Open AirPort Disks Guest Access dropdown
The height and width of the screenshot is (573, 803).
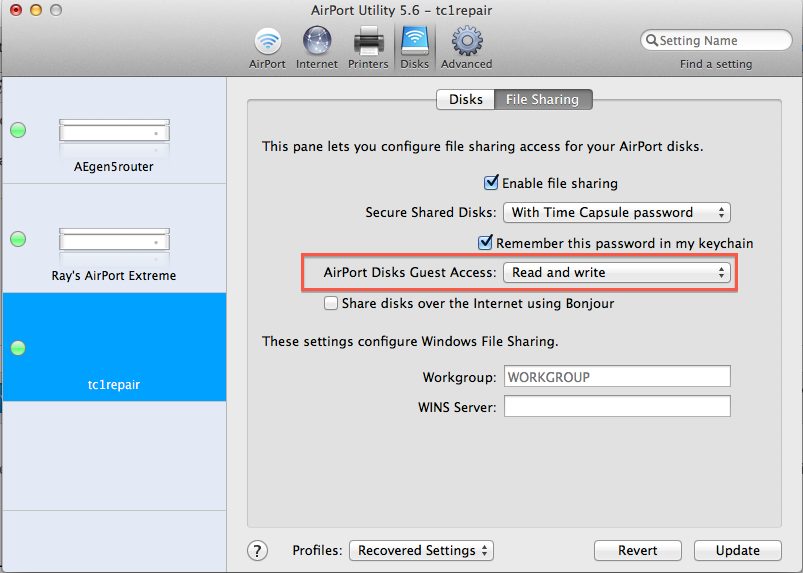click(617, 272)
